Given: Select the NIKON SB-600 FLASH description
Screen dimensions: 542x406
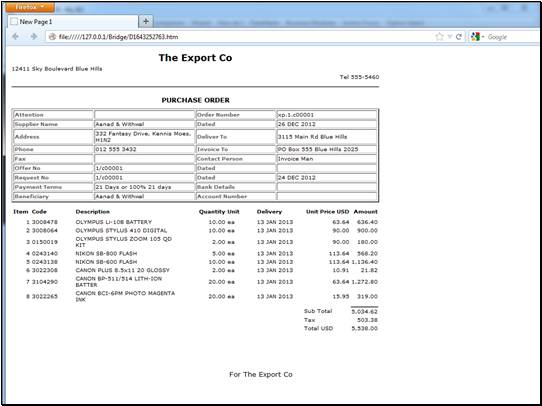Looking at the screenshot, I should 106,262.
